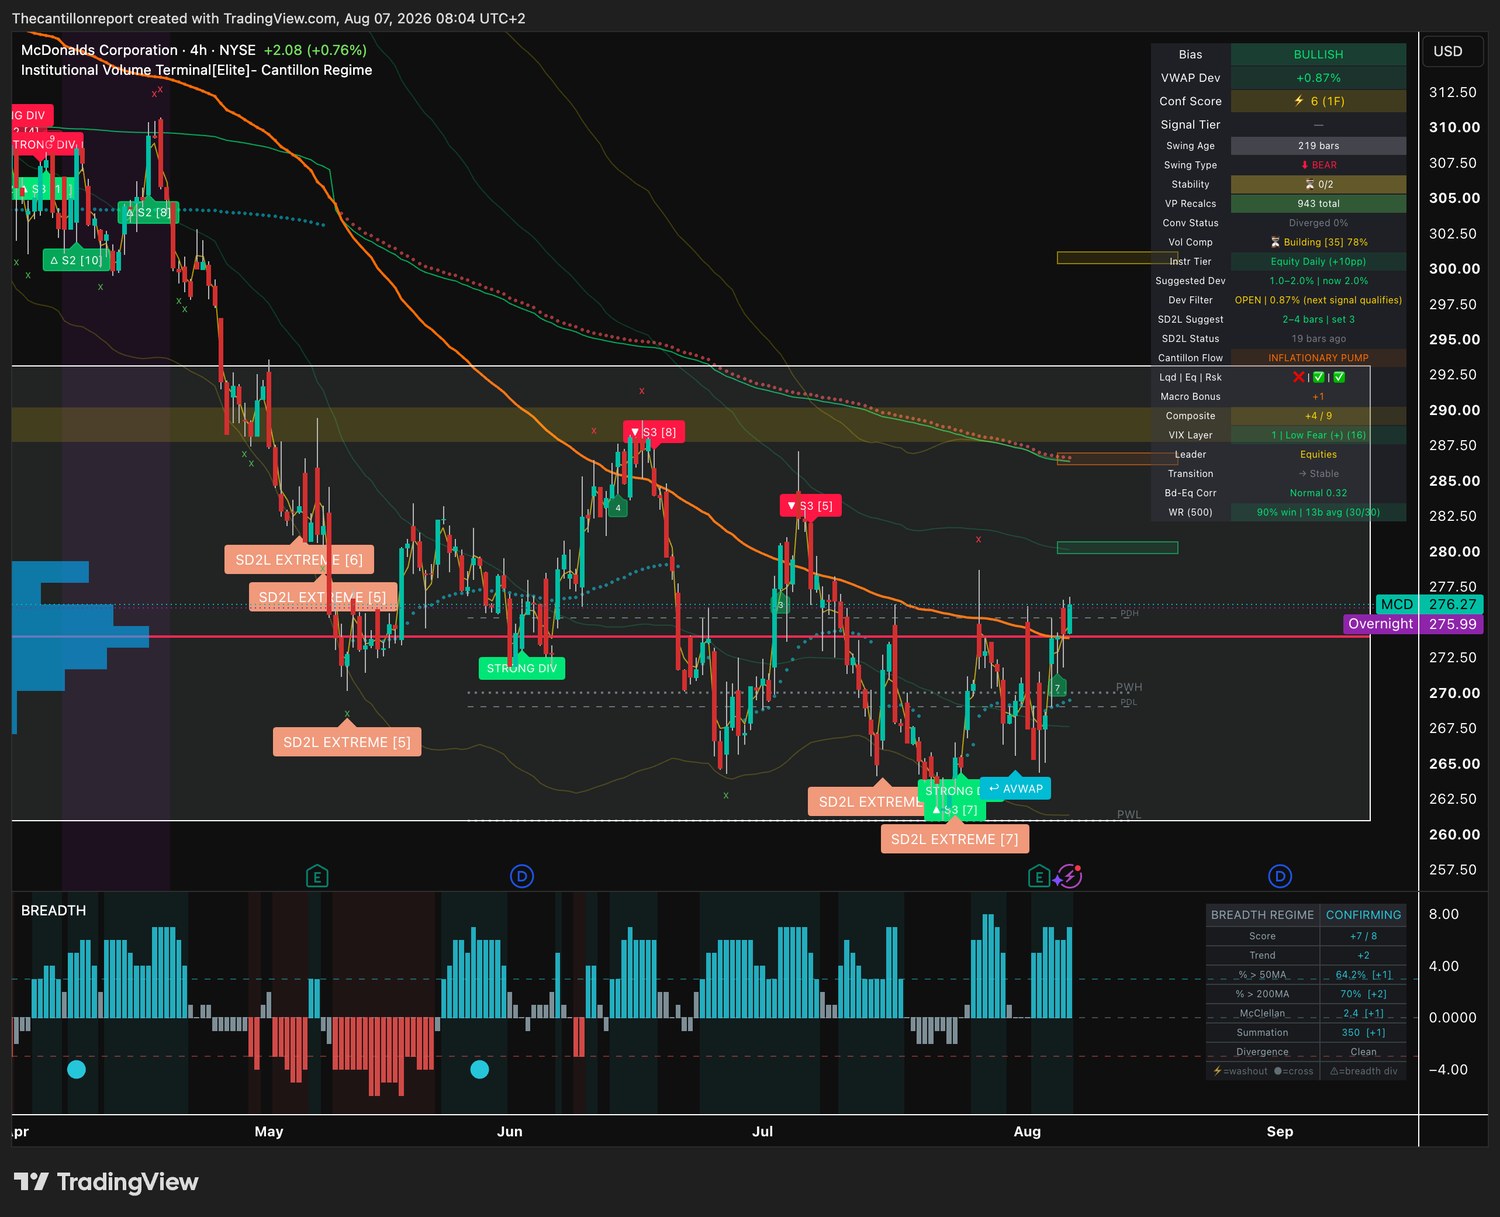Screen dimensions: 1500x1217
Task: Click the USD currency button
Action: click(x=1448, y=51)
